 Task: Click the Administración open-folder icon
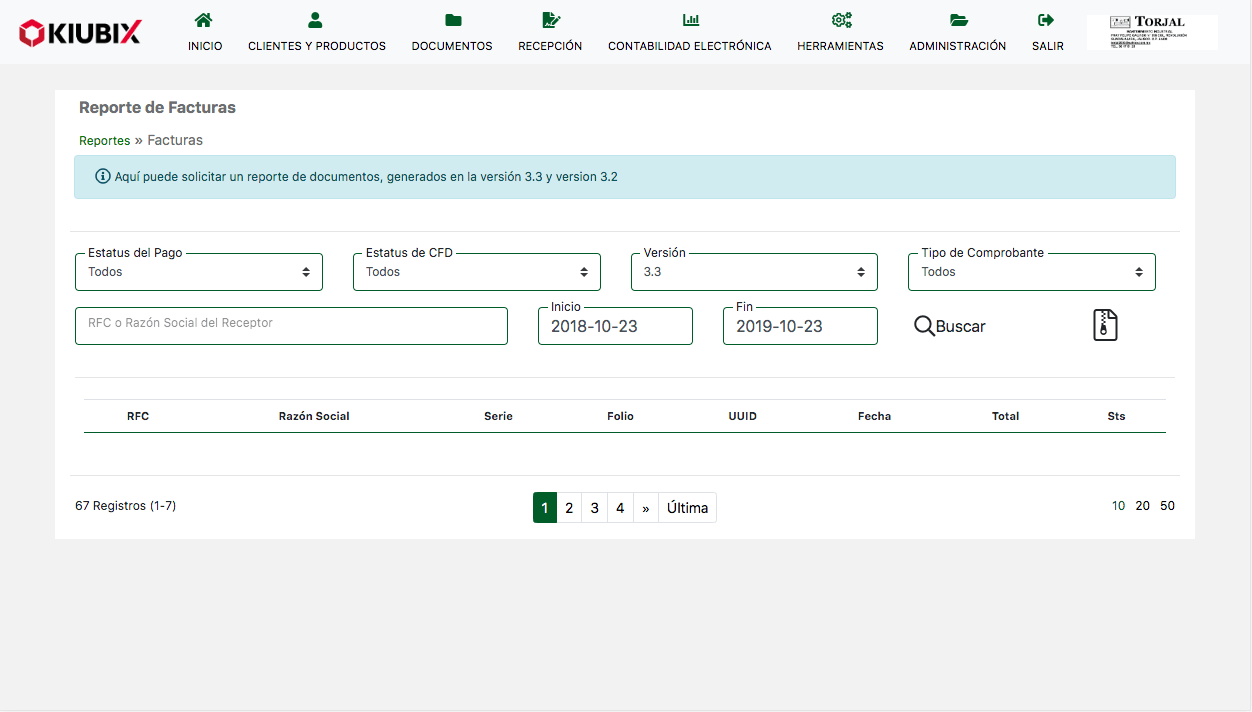point(958,20)
